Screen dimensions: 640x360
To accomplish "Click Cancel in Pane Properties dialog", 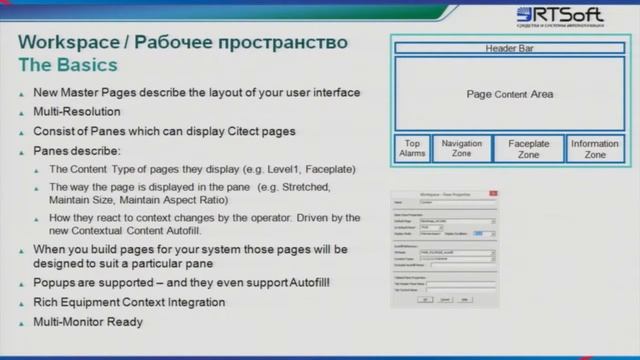I will pyautogui.click(x=445, y=300).
